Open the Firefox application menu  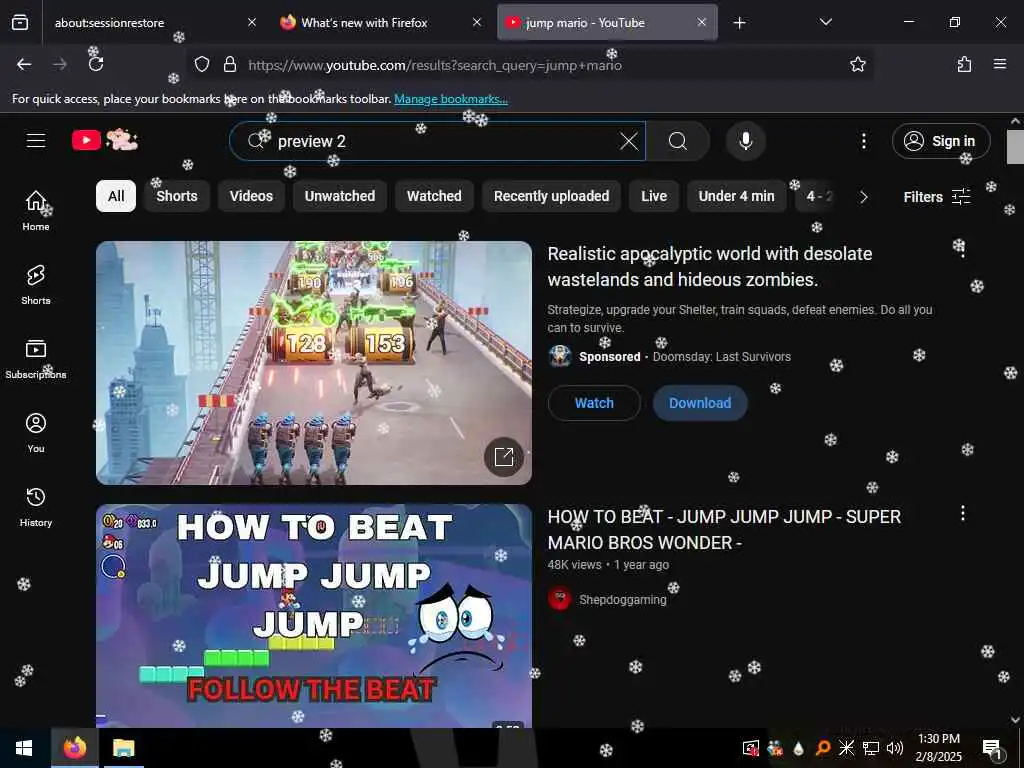1000,64
